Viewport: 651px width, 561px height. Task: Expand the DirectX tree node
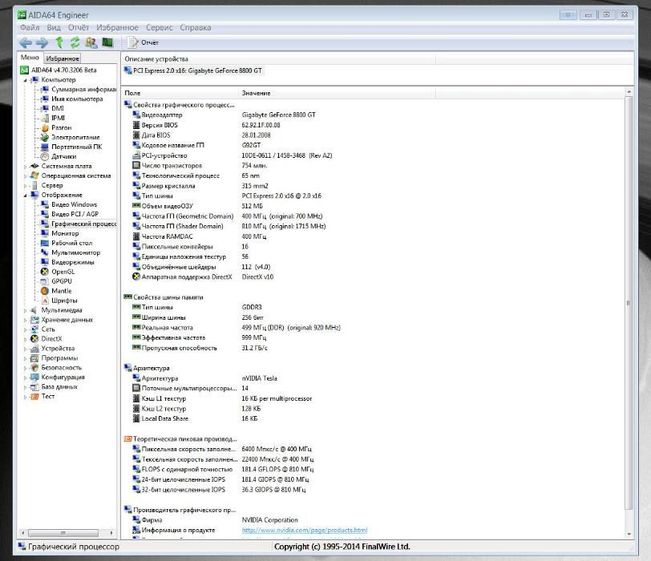[25, 339]
